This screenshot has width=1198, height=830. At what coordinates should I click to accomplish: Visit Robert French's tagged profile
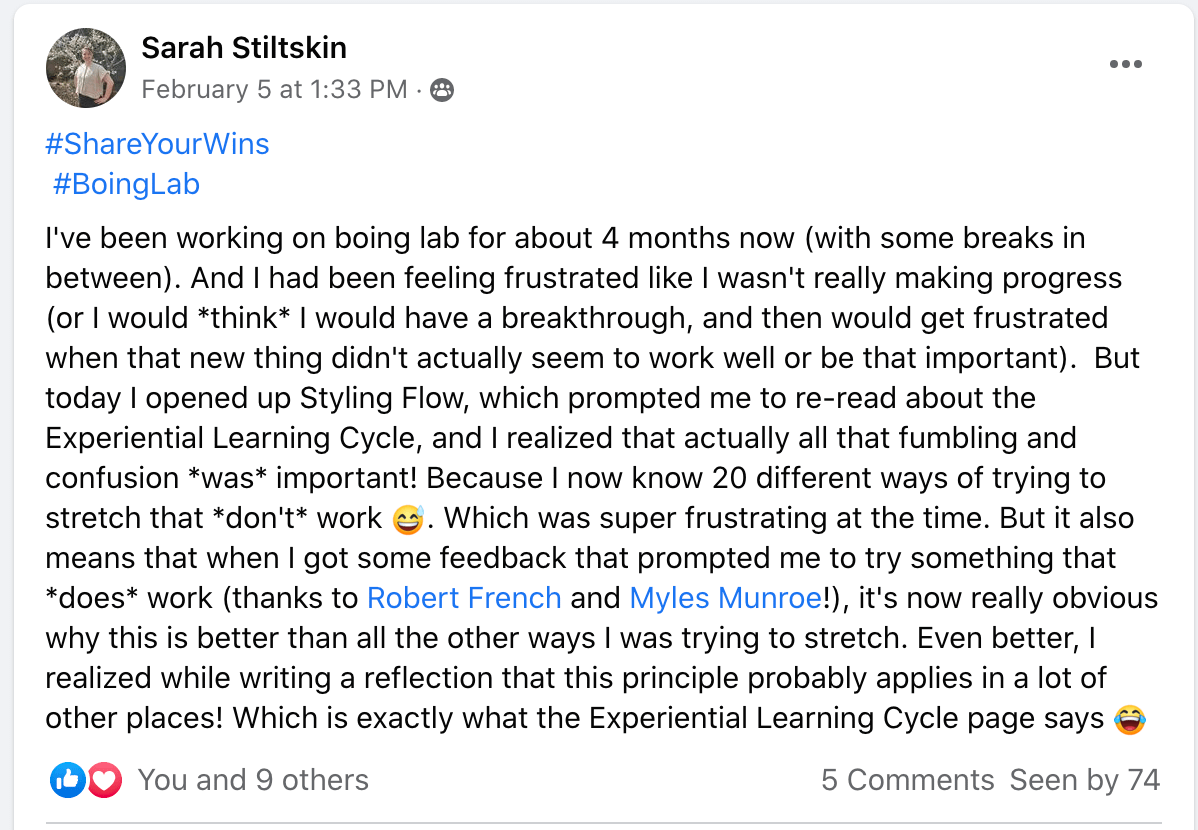coord(464,598)
